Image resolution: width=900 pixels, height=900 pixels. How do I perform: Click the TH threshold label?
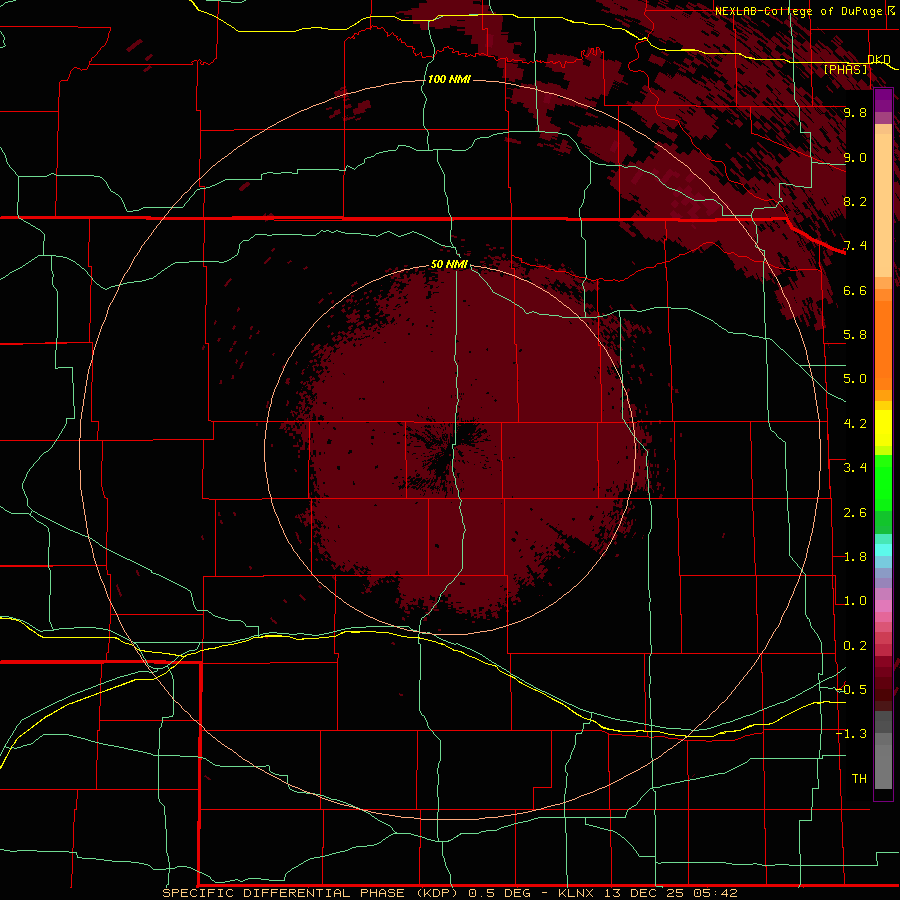(x=859, y=779)
